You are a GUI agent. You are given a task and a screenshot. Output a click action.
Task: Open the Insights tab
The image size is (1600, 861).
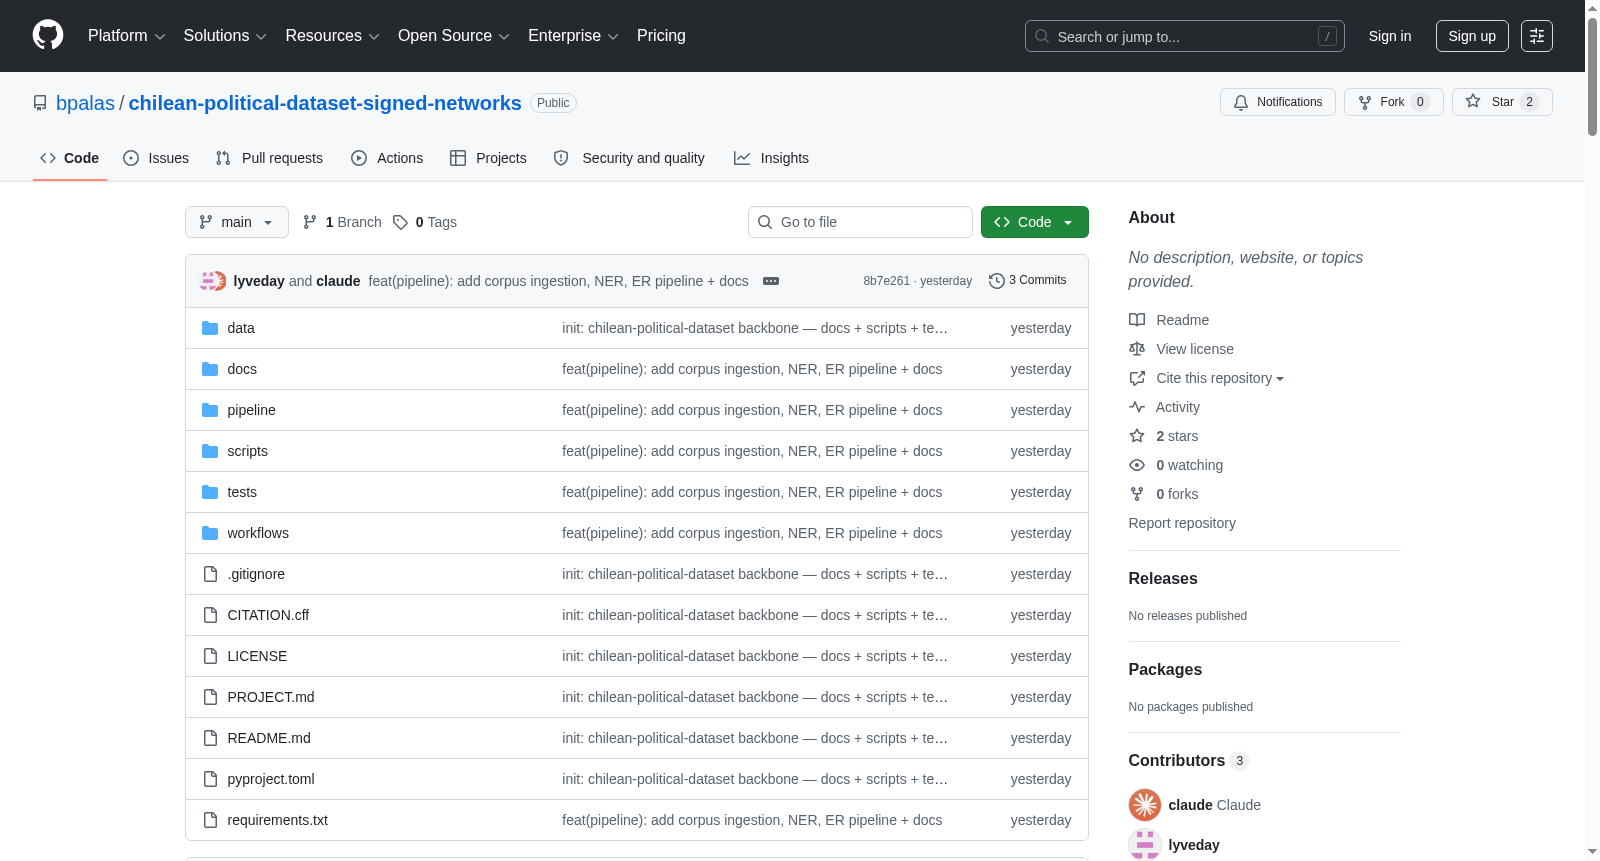click(x=771, y=158)
